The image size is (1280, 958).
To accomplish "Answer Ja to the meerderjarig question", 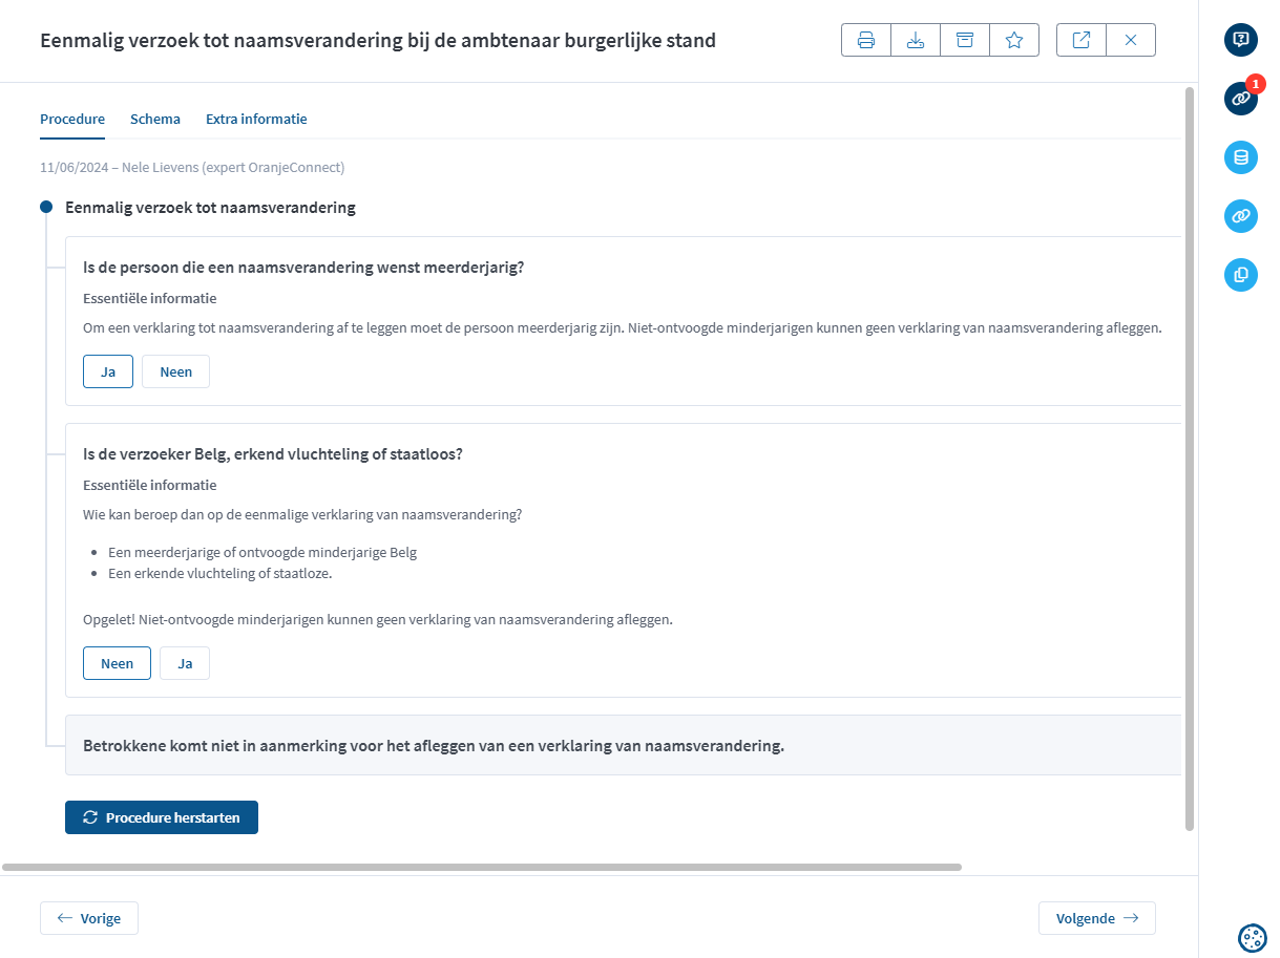I will point(108,372).
